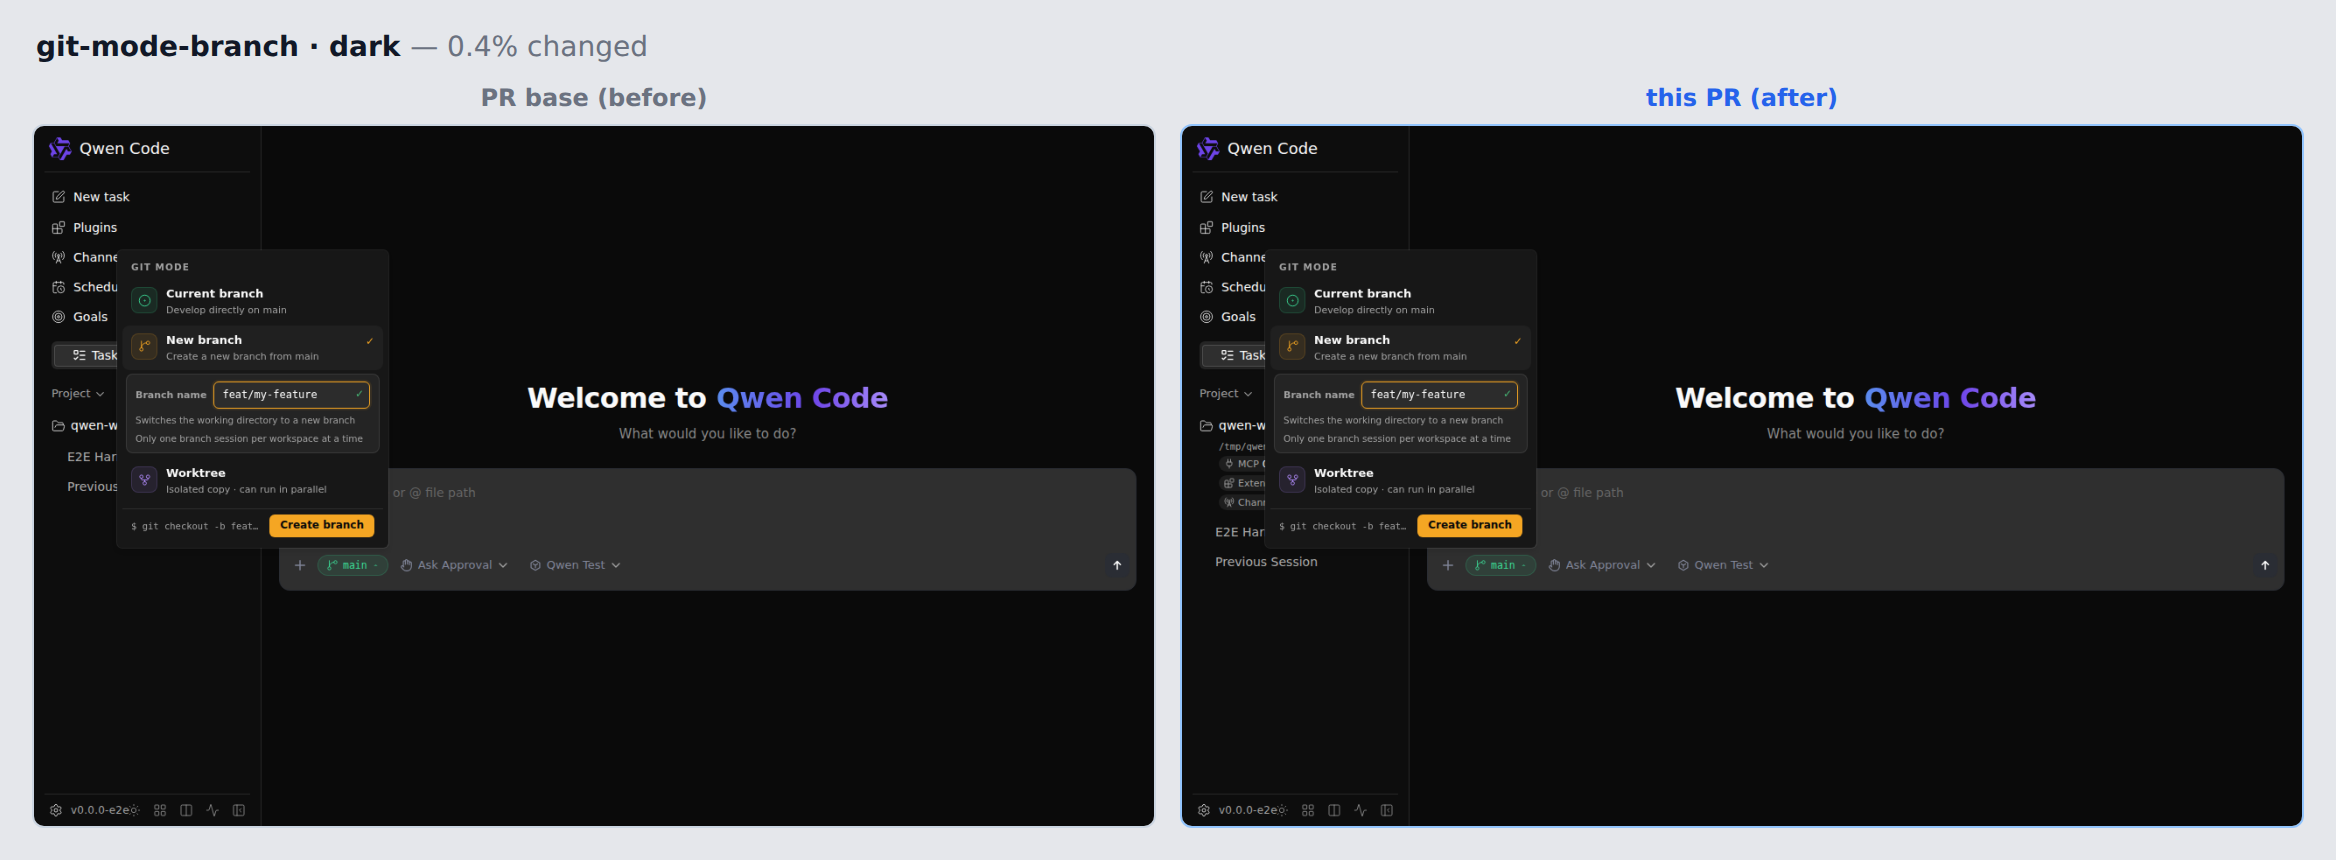
Task: Open Qwen Test model dropdown in after panel
Action: (x=1723, y=565)
